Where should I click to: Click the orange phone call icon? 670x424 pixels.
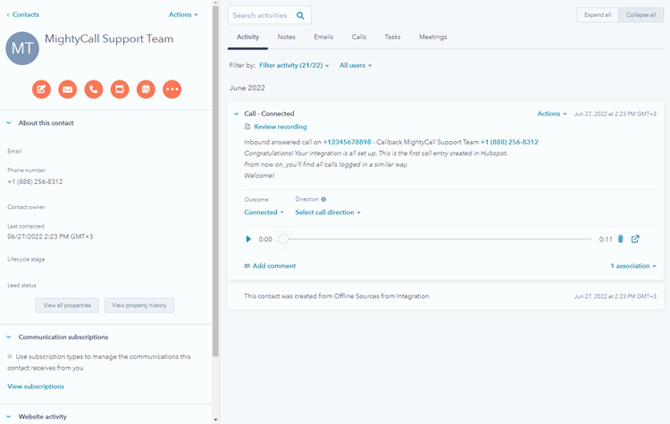(x=93, y=89)
